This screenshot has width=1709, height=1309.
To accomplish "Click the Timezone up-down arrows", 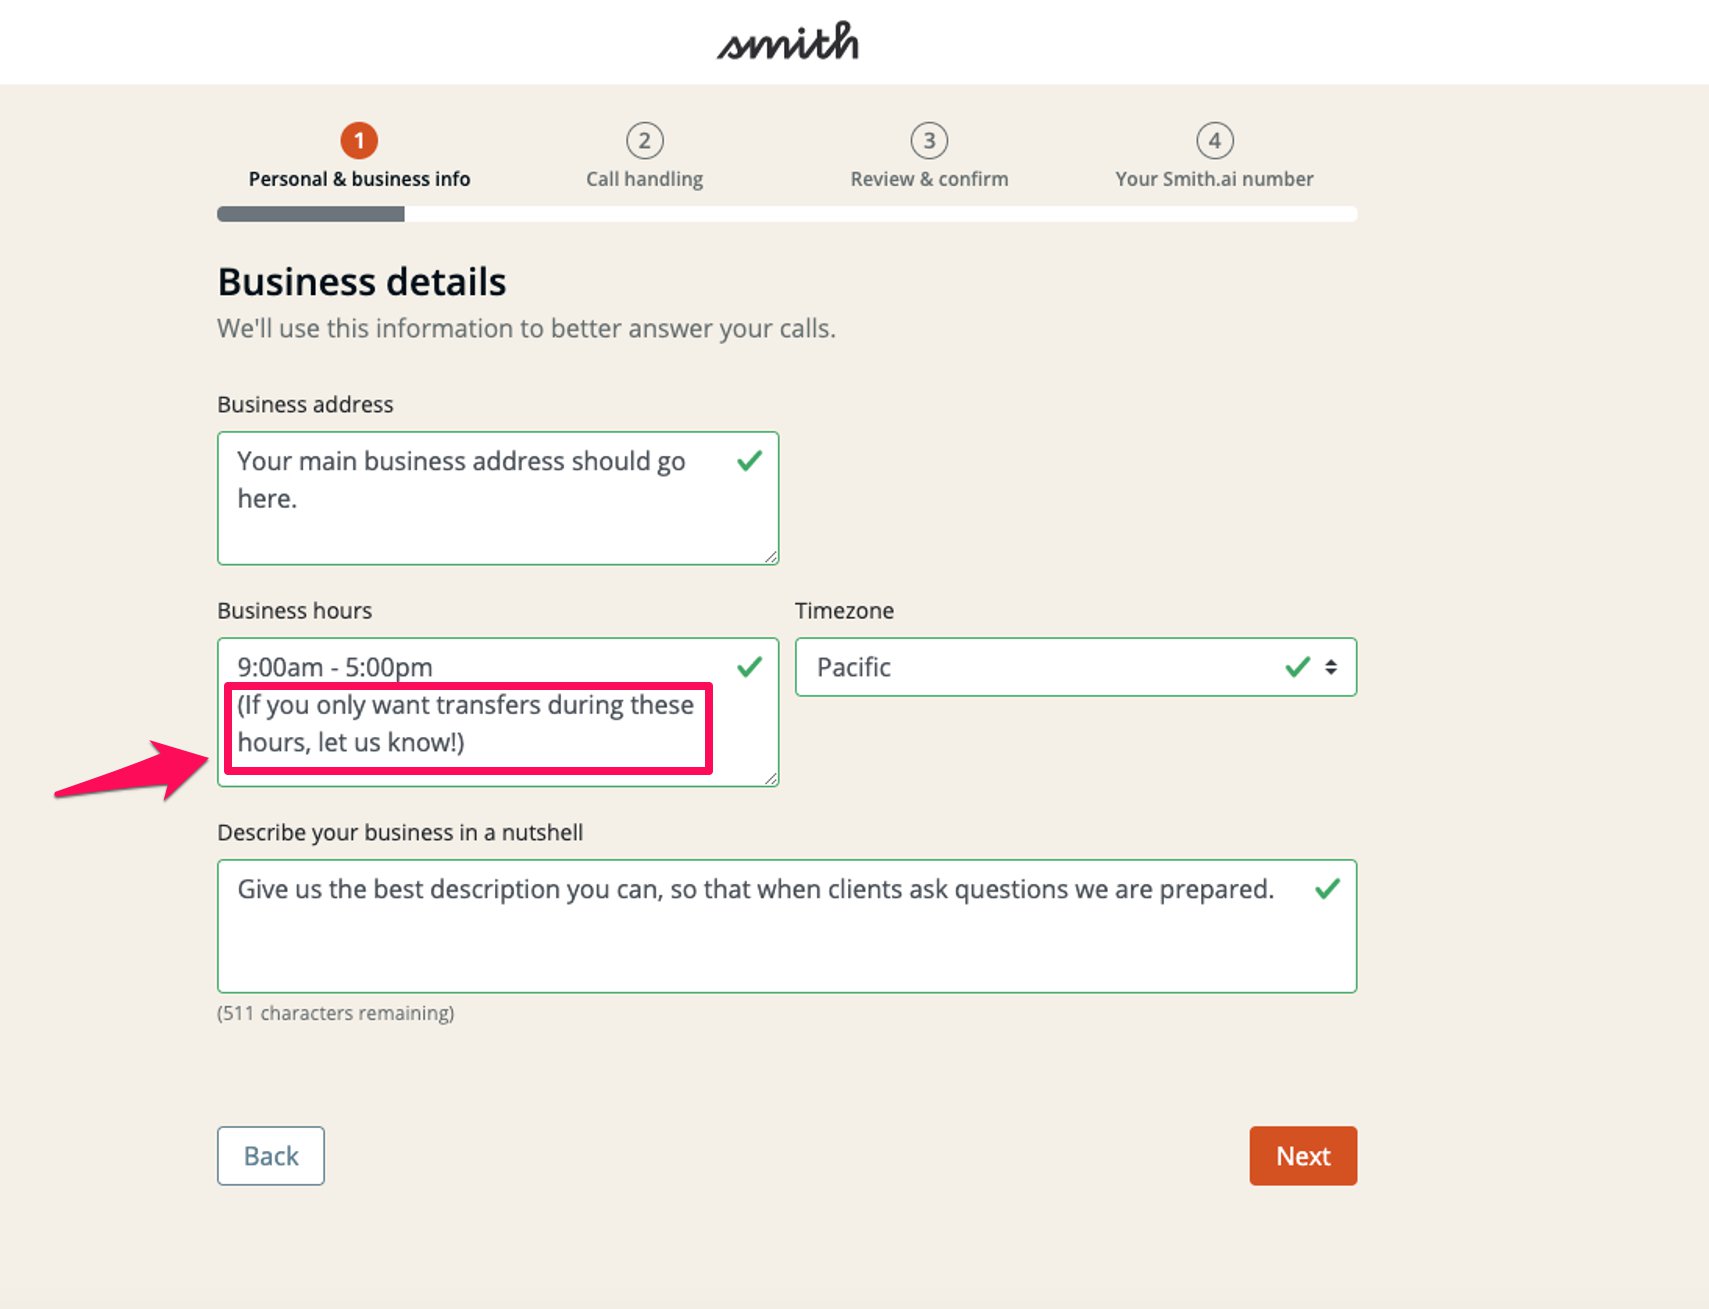I will pos(1331,667).
